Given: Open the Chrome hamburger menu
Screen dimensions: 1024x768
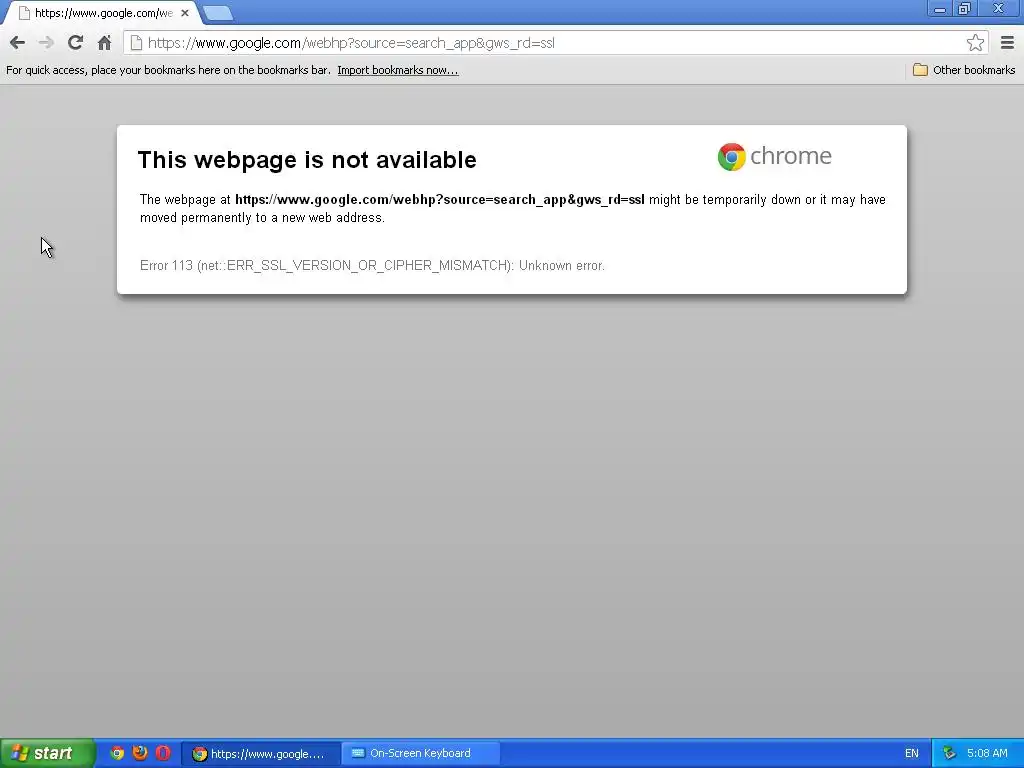Looking at the screenshot, I should point(1007,43).
